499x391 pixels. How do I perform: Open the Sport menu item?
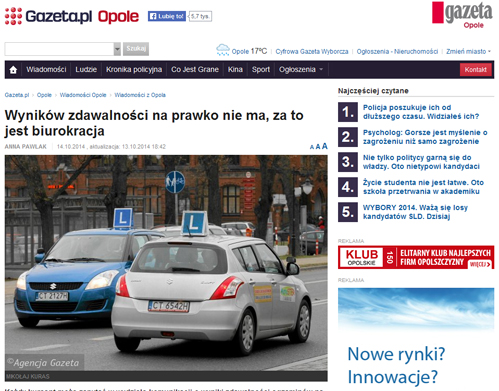[x=261, y=70]
